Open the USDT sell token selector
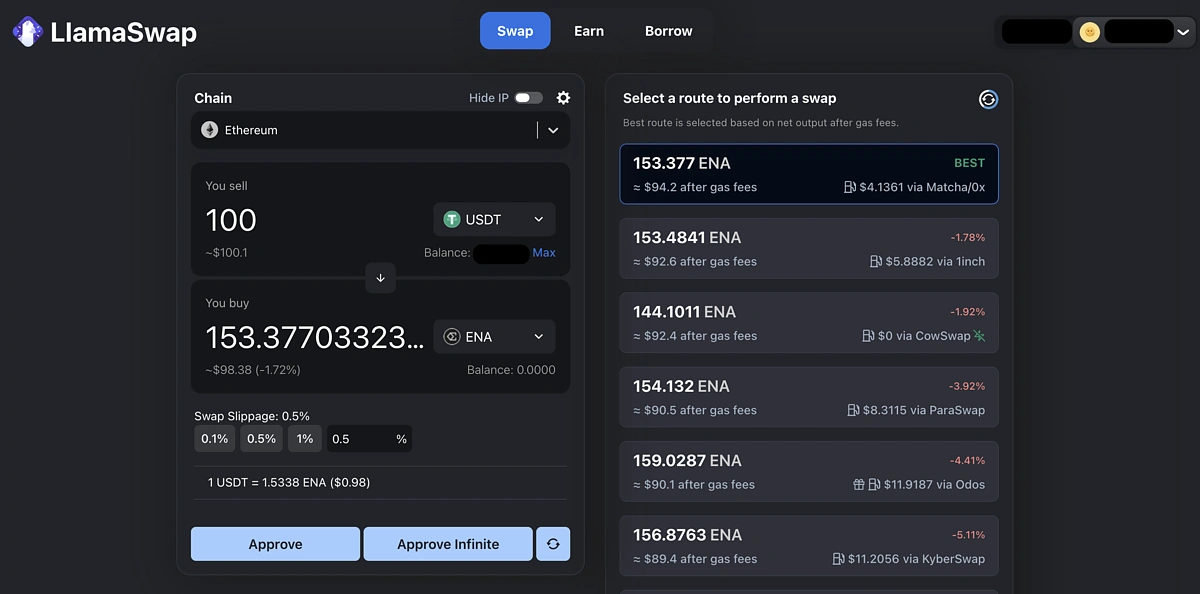The image size is (1200, 594). (494, 219)
